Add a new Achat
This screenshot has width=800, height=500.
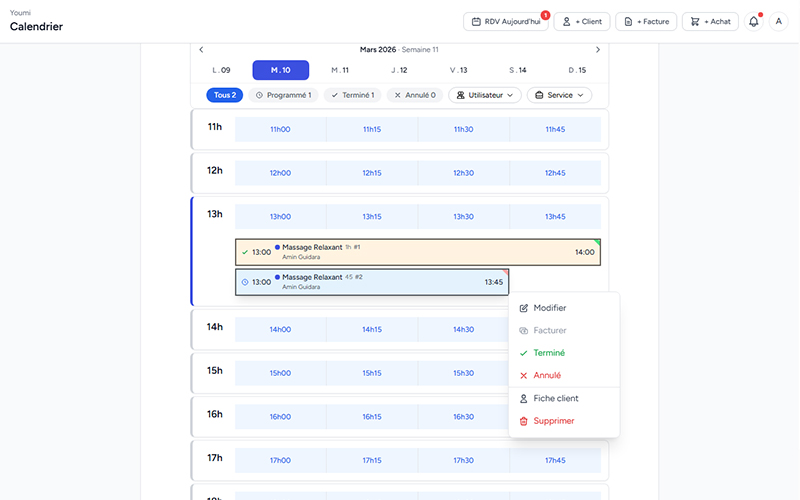710,21
